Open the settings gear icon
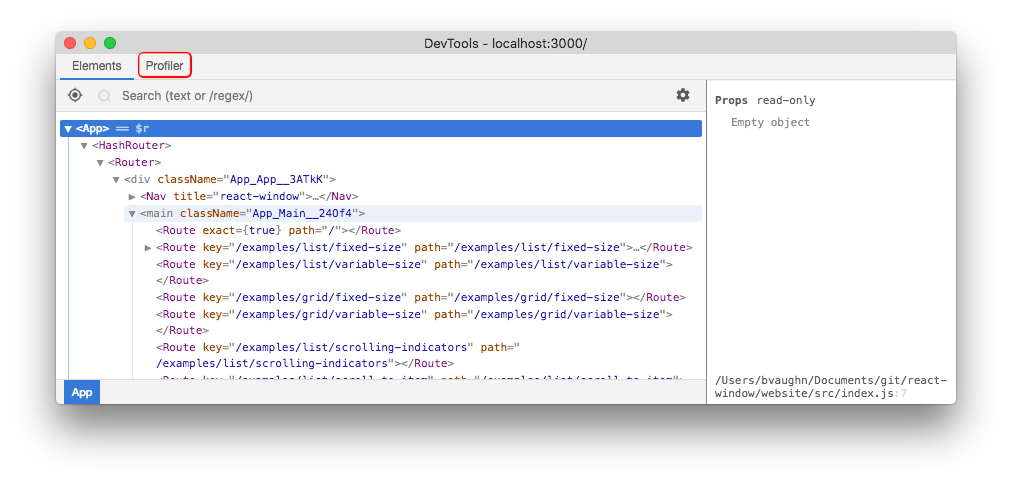The width and height of the screenshot is (1012, 484). [683, 95]
